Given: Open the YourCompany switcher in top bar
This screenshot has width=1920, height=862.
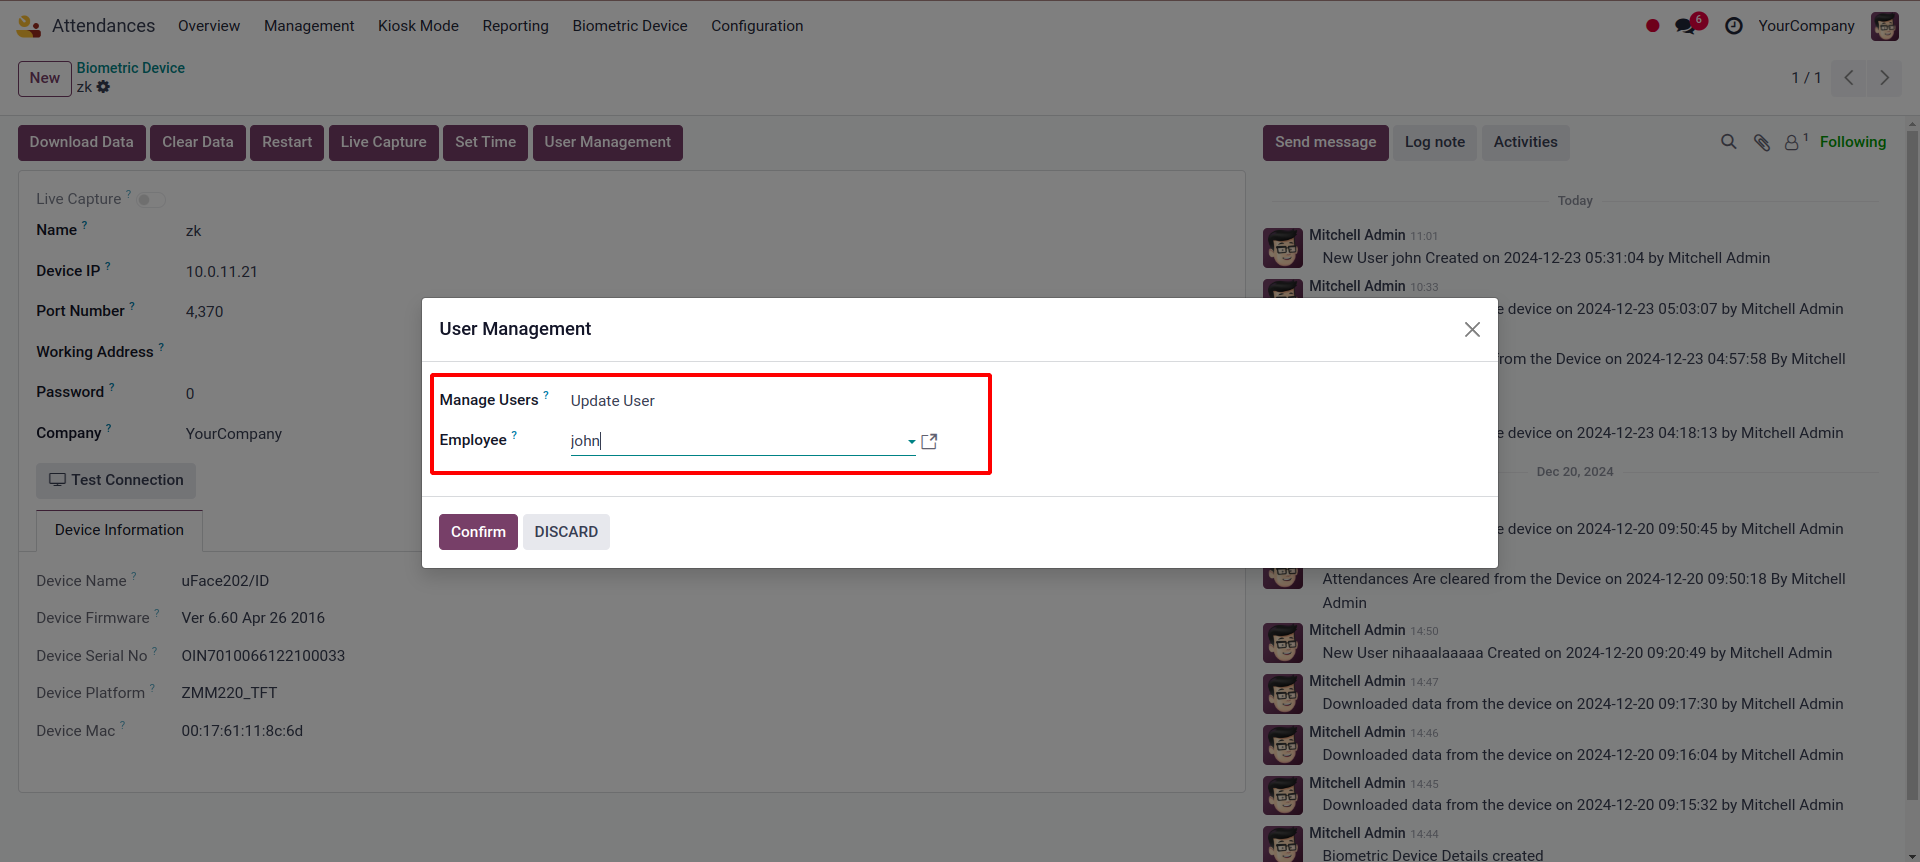Looking at the screenshot, I should (x=1806, y=26).
